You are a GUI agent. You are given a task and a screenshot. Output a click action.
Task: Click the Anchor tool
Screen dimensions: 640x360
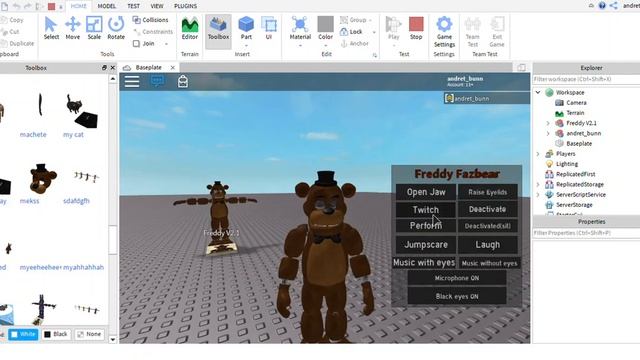point(355,43)
